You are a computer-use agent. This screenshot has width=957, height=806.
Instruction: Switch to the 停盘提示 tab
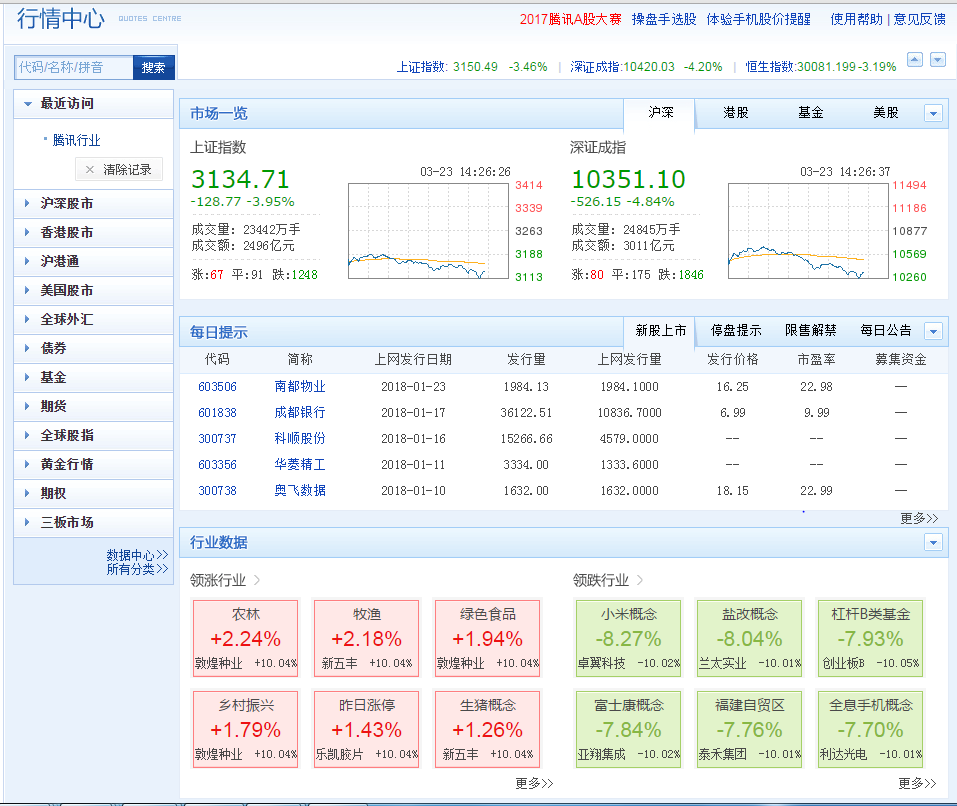[x=736, y=330]
